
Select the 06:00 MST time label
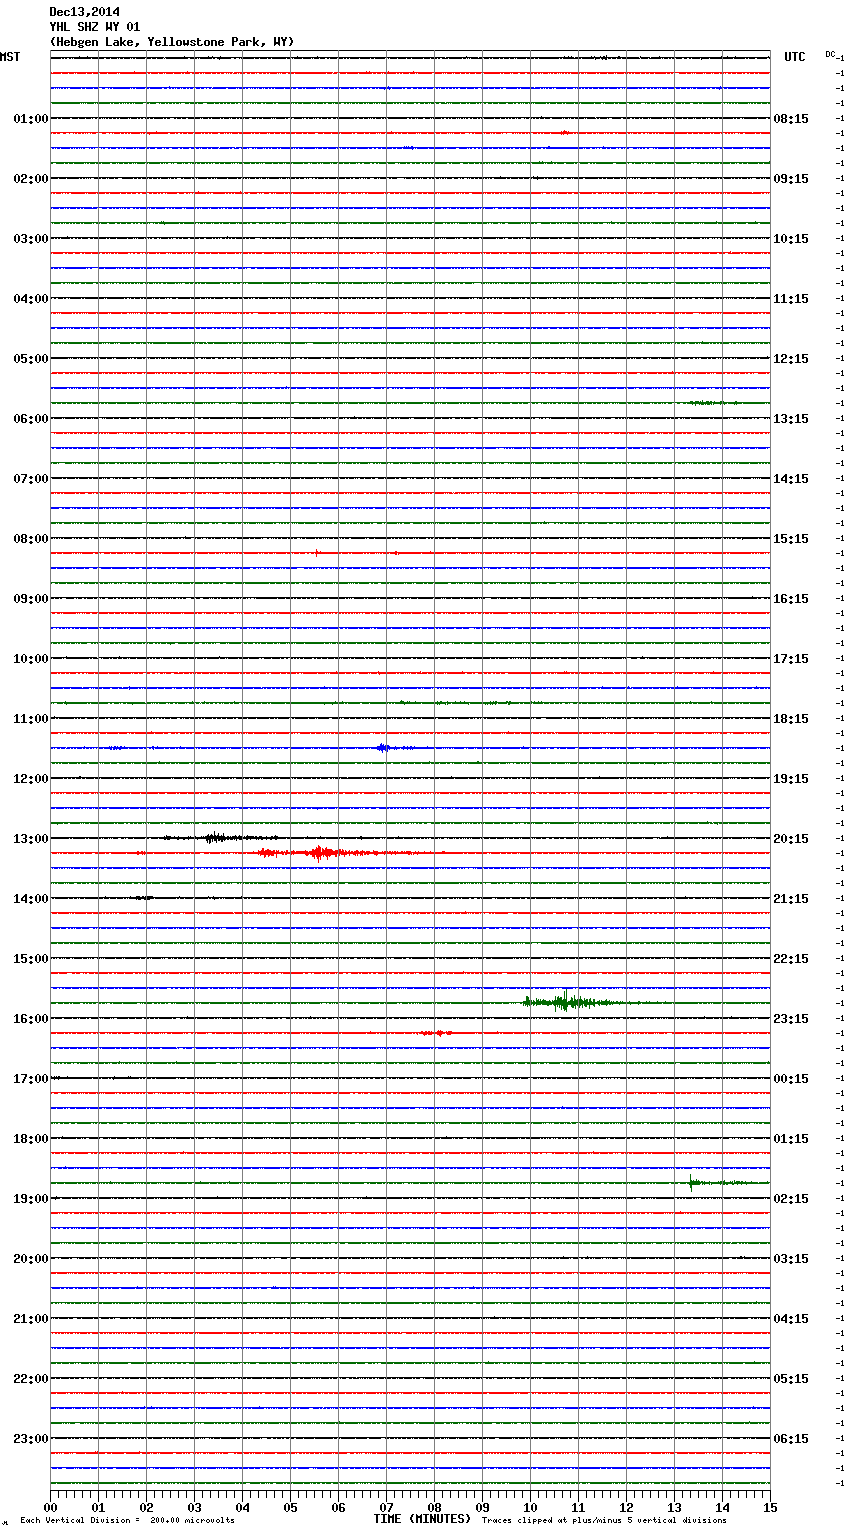(31, 419)
